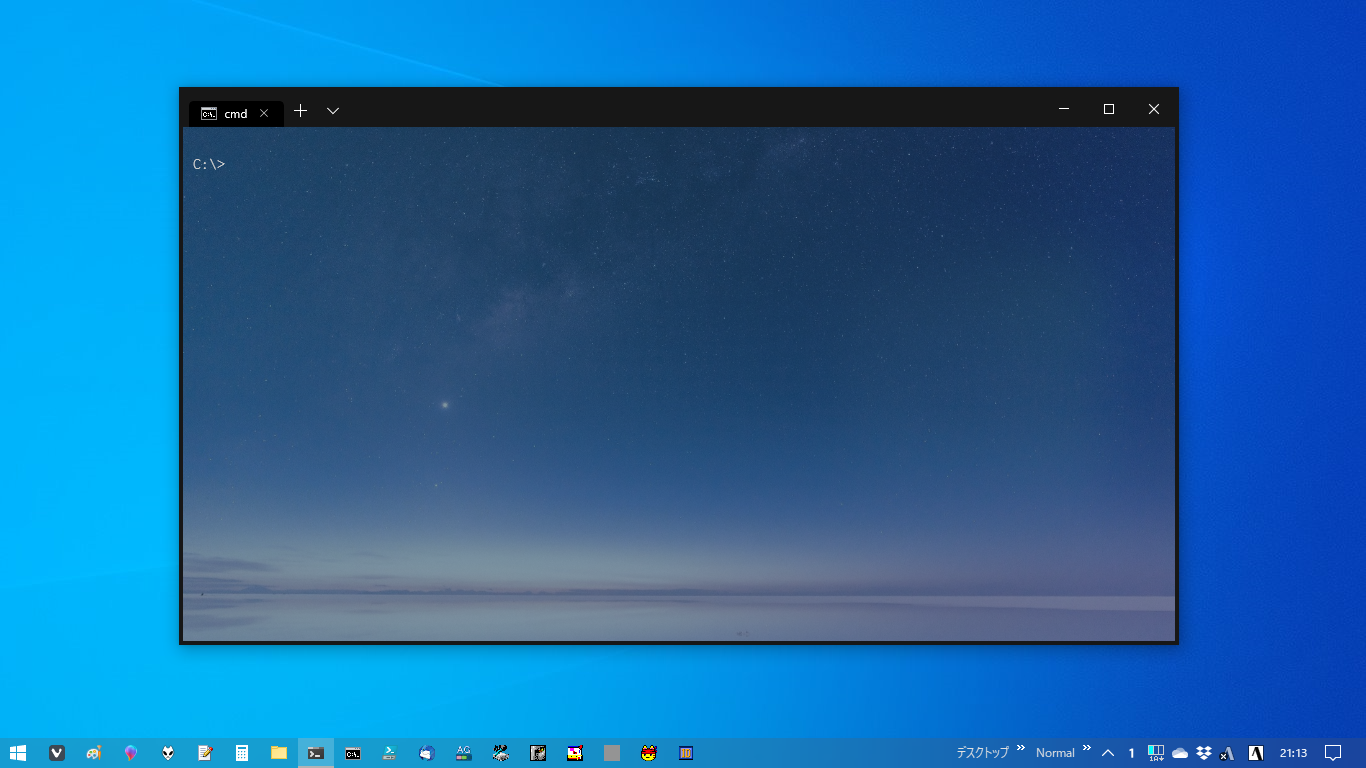Viewport: 1366px width, 768px height.
Task: Select the cmd tab
Action: point(236,113)
